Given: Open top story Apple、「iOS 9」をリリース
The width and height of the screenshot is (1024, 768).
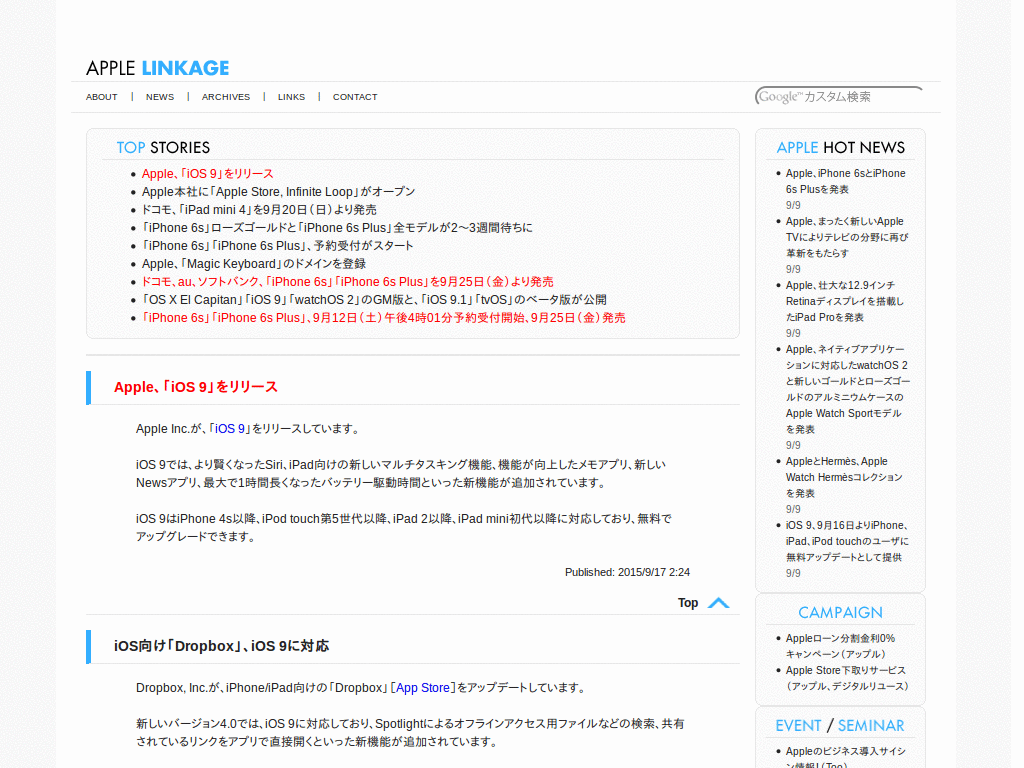Looking at the screenshot, I should coord(208,174).
